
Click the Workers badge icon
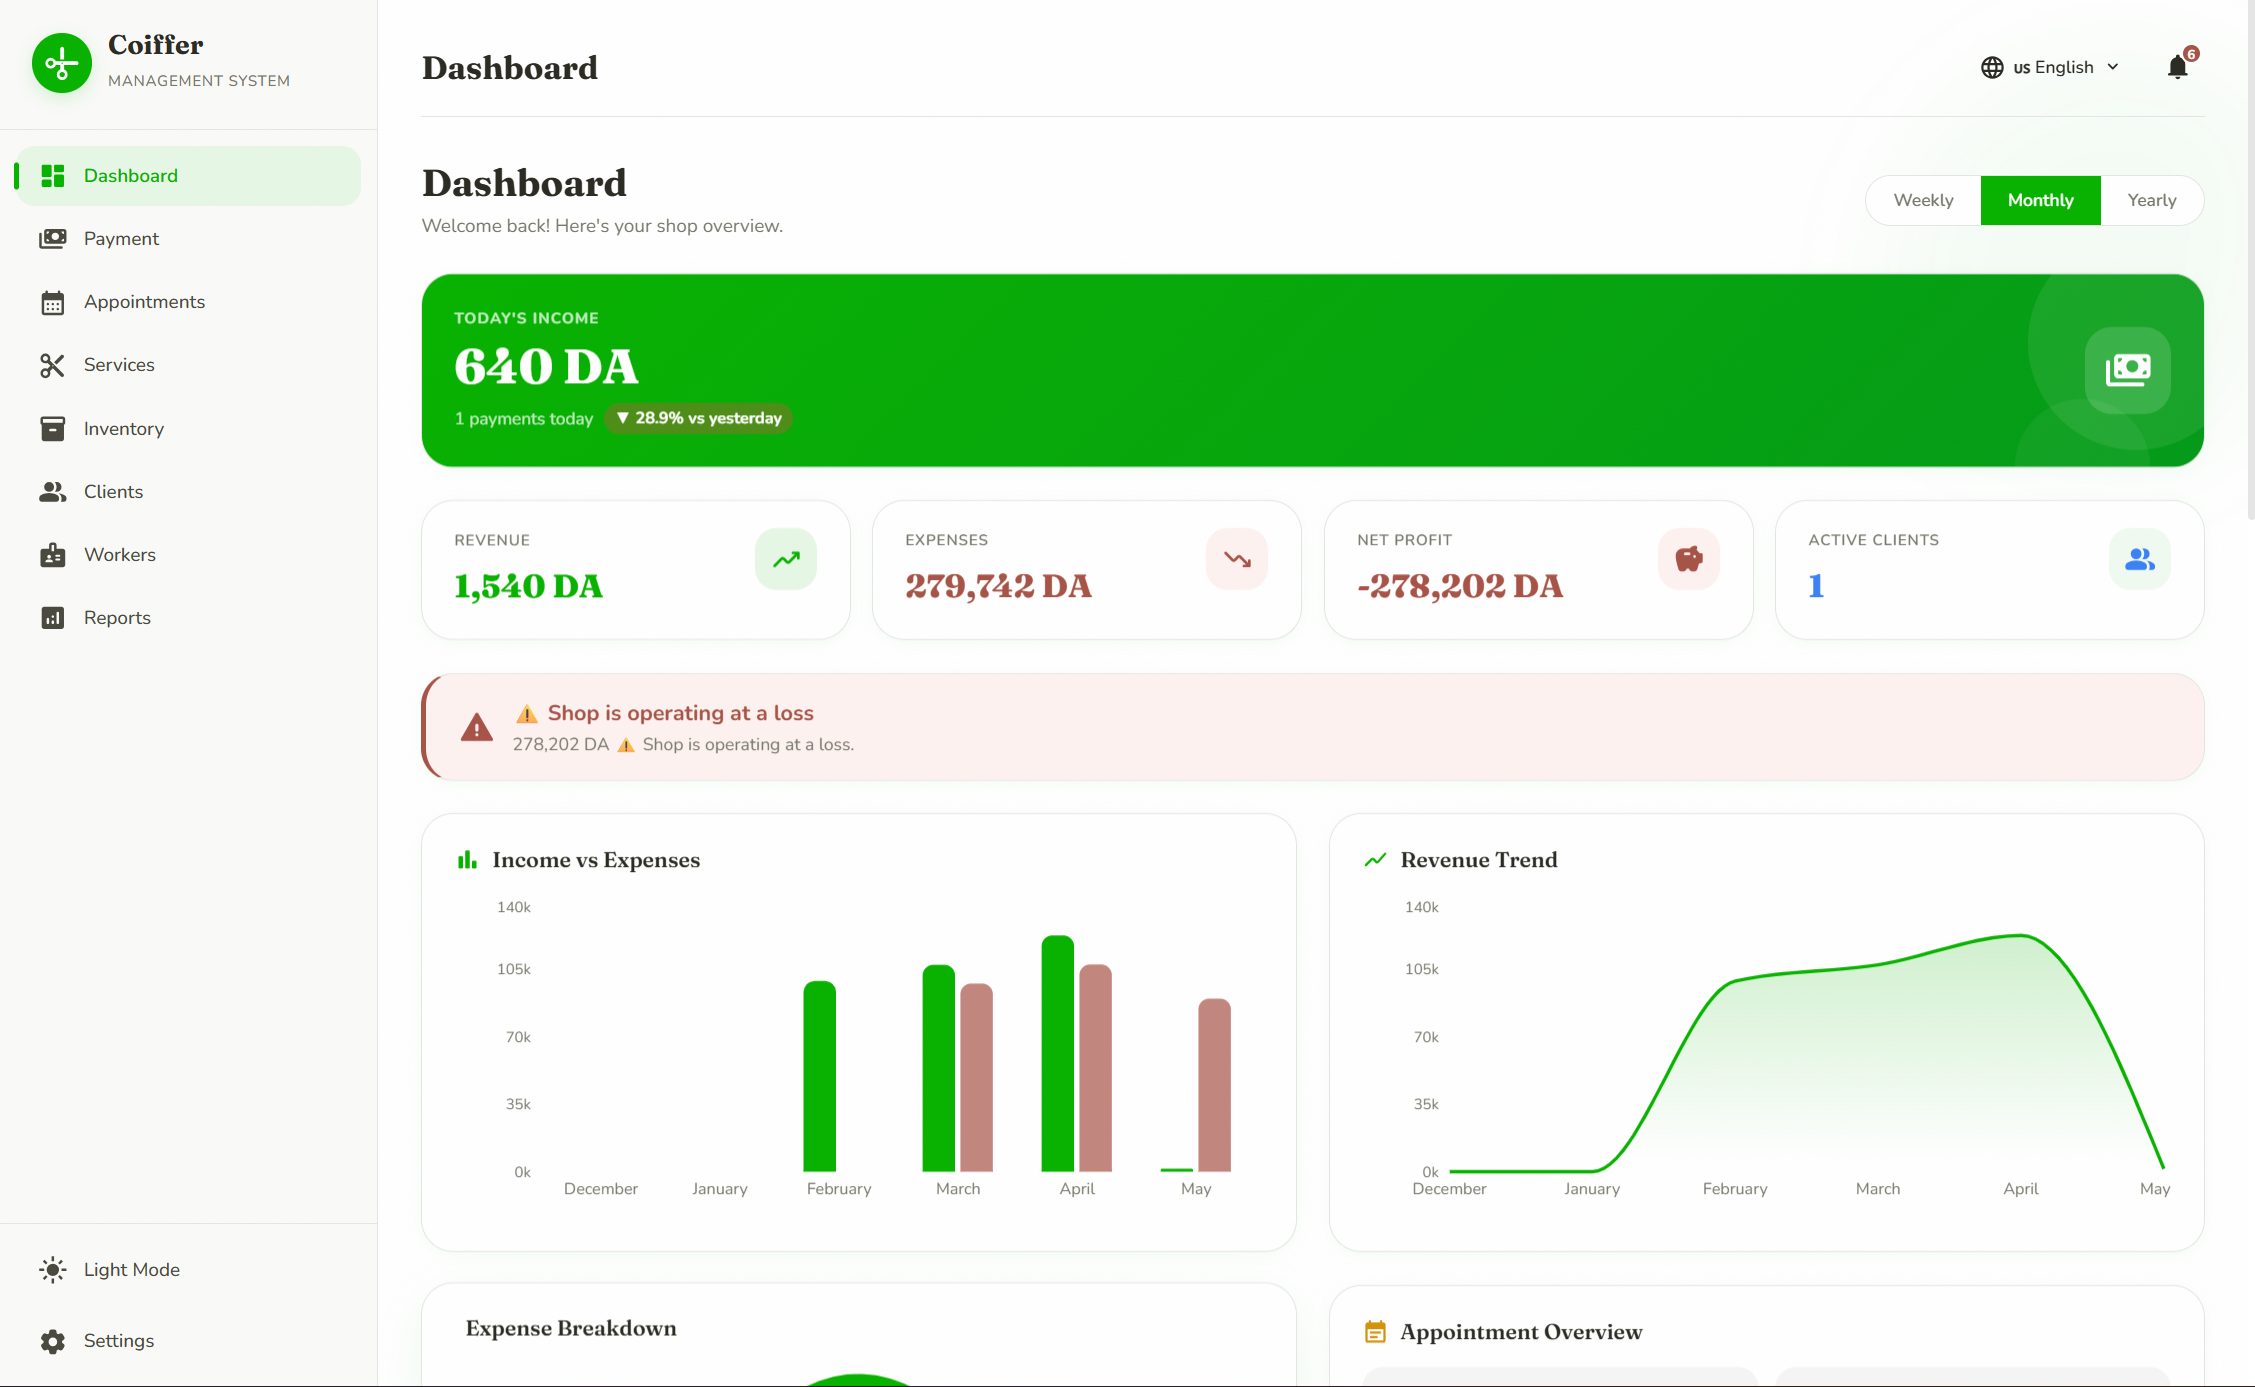53,555
